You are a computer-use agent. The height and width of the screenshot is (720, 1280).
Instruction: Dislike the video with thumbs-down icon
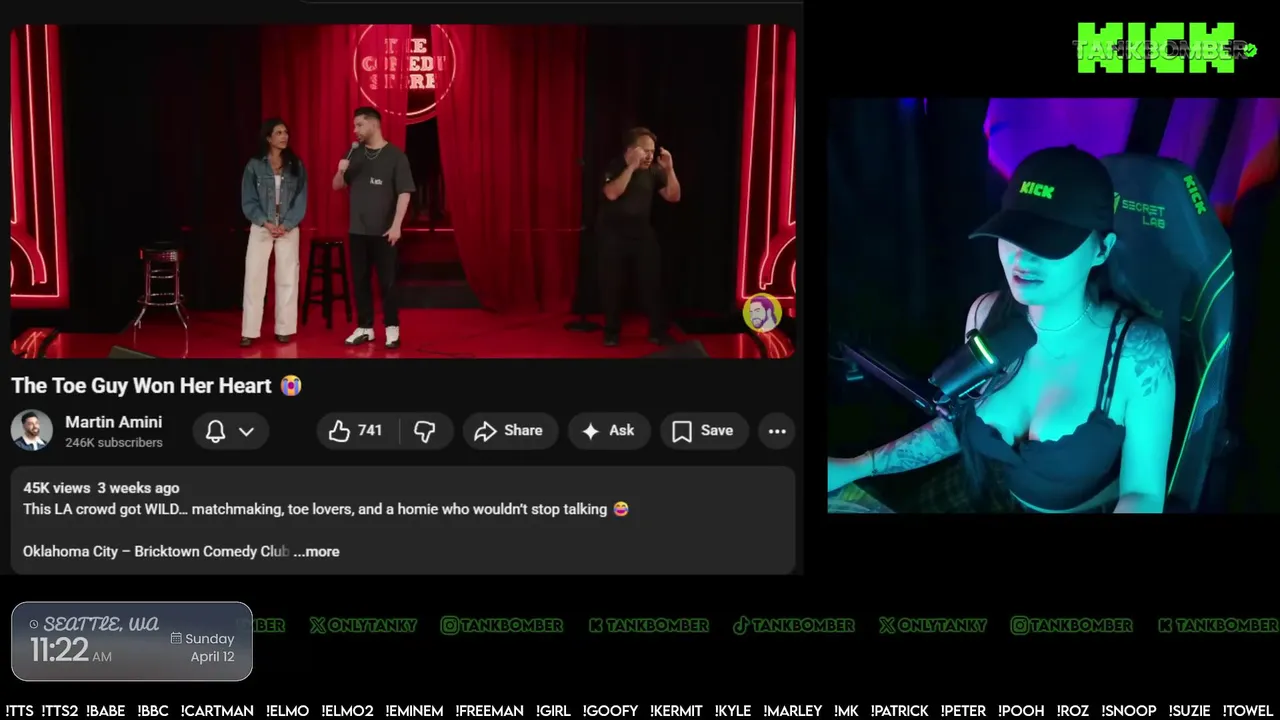pyautogui.click(x=425, y=431)
